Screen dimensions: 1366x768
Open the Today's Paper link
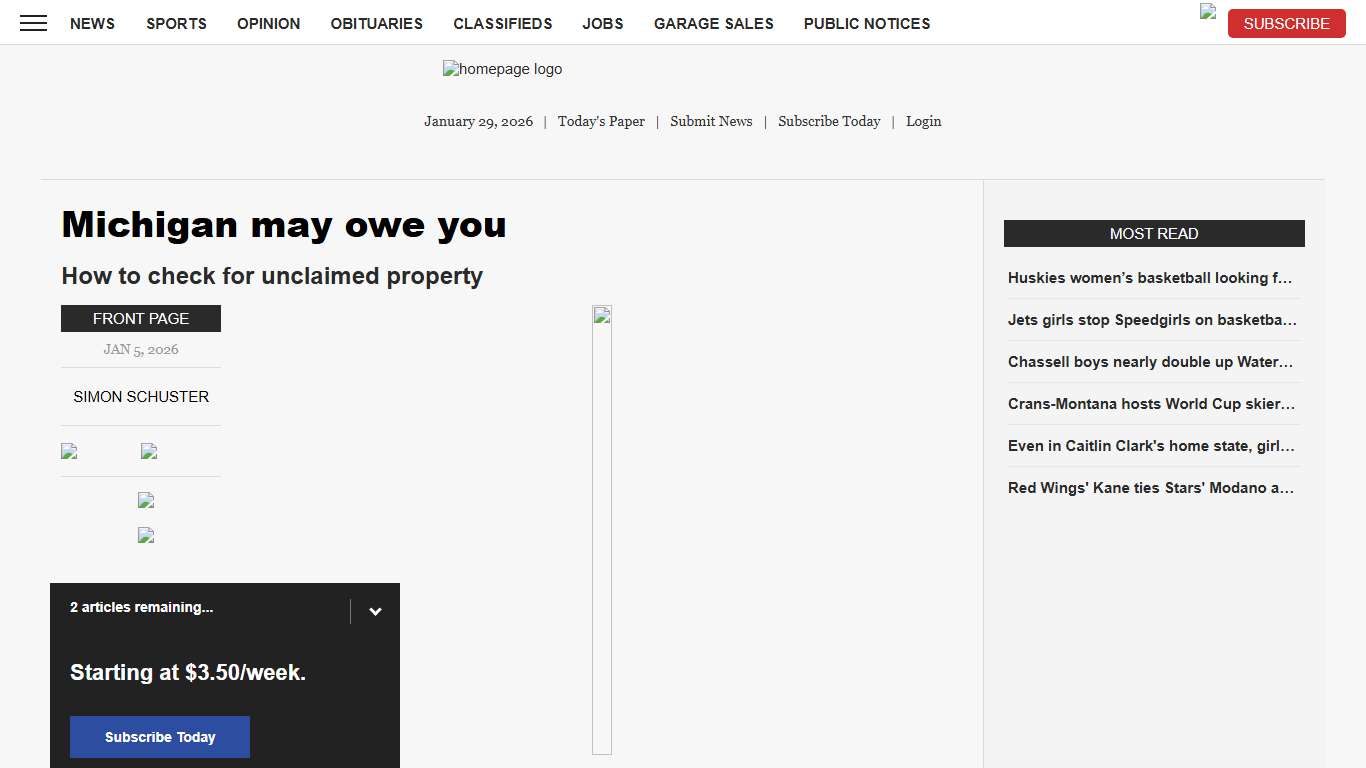tap(601, 121)
